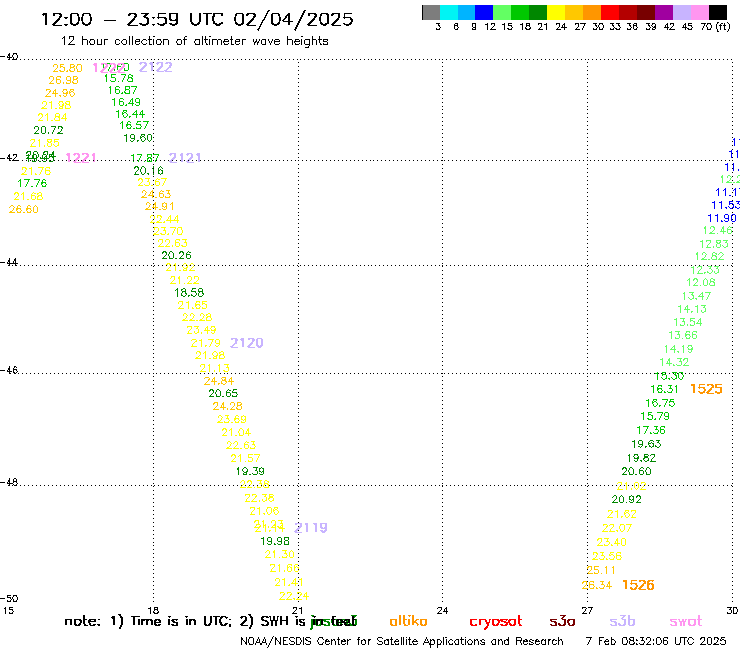The height and width of the screenshot is (650, 740).
Task: Click the wave height value 20.92
Action: tap(626, 499)
